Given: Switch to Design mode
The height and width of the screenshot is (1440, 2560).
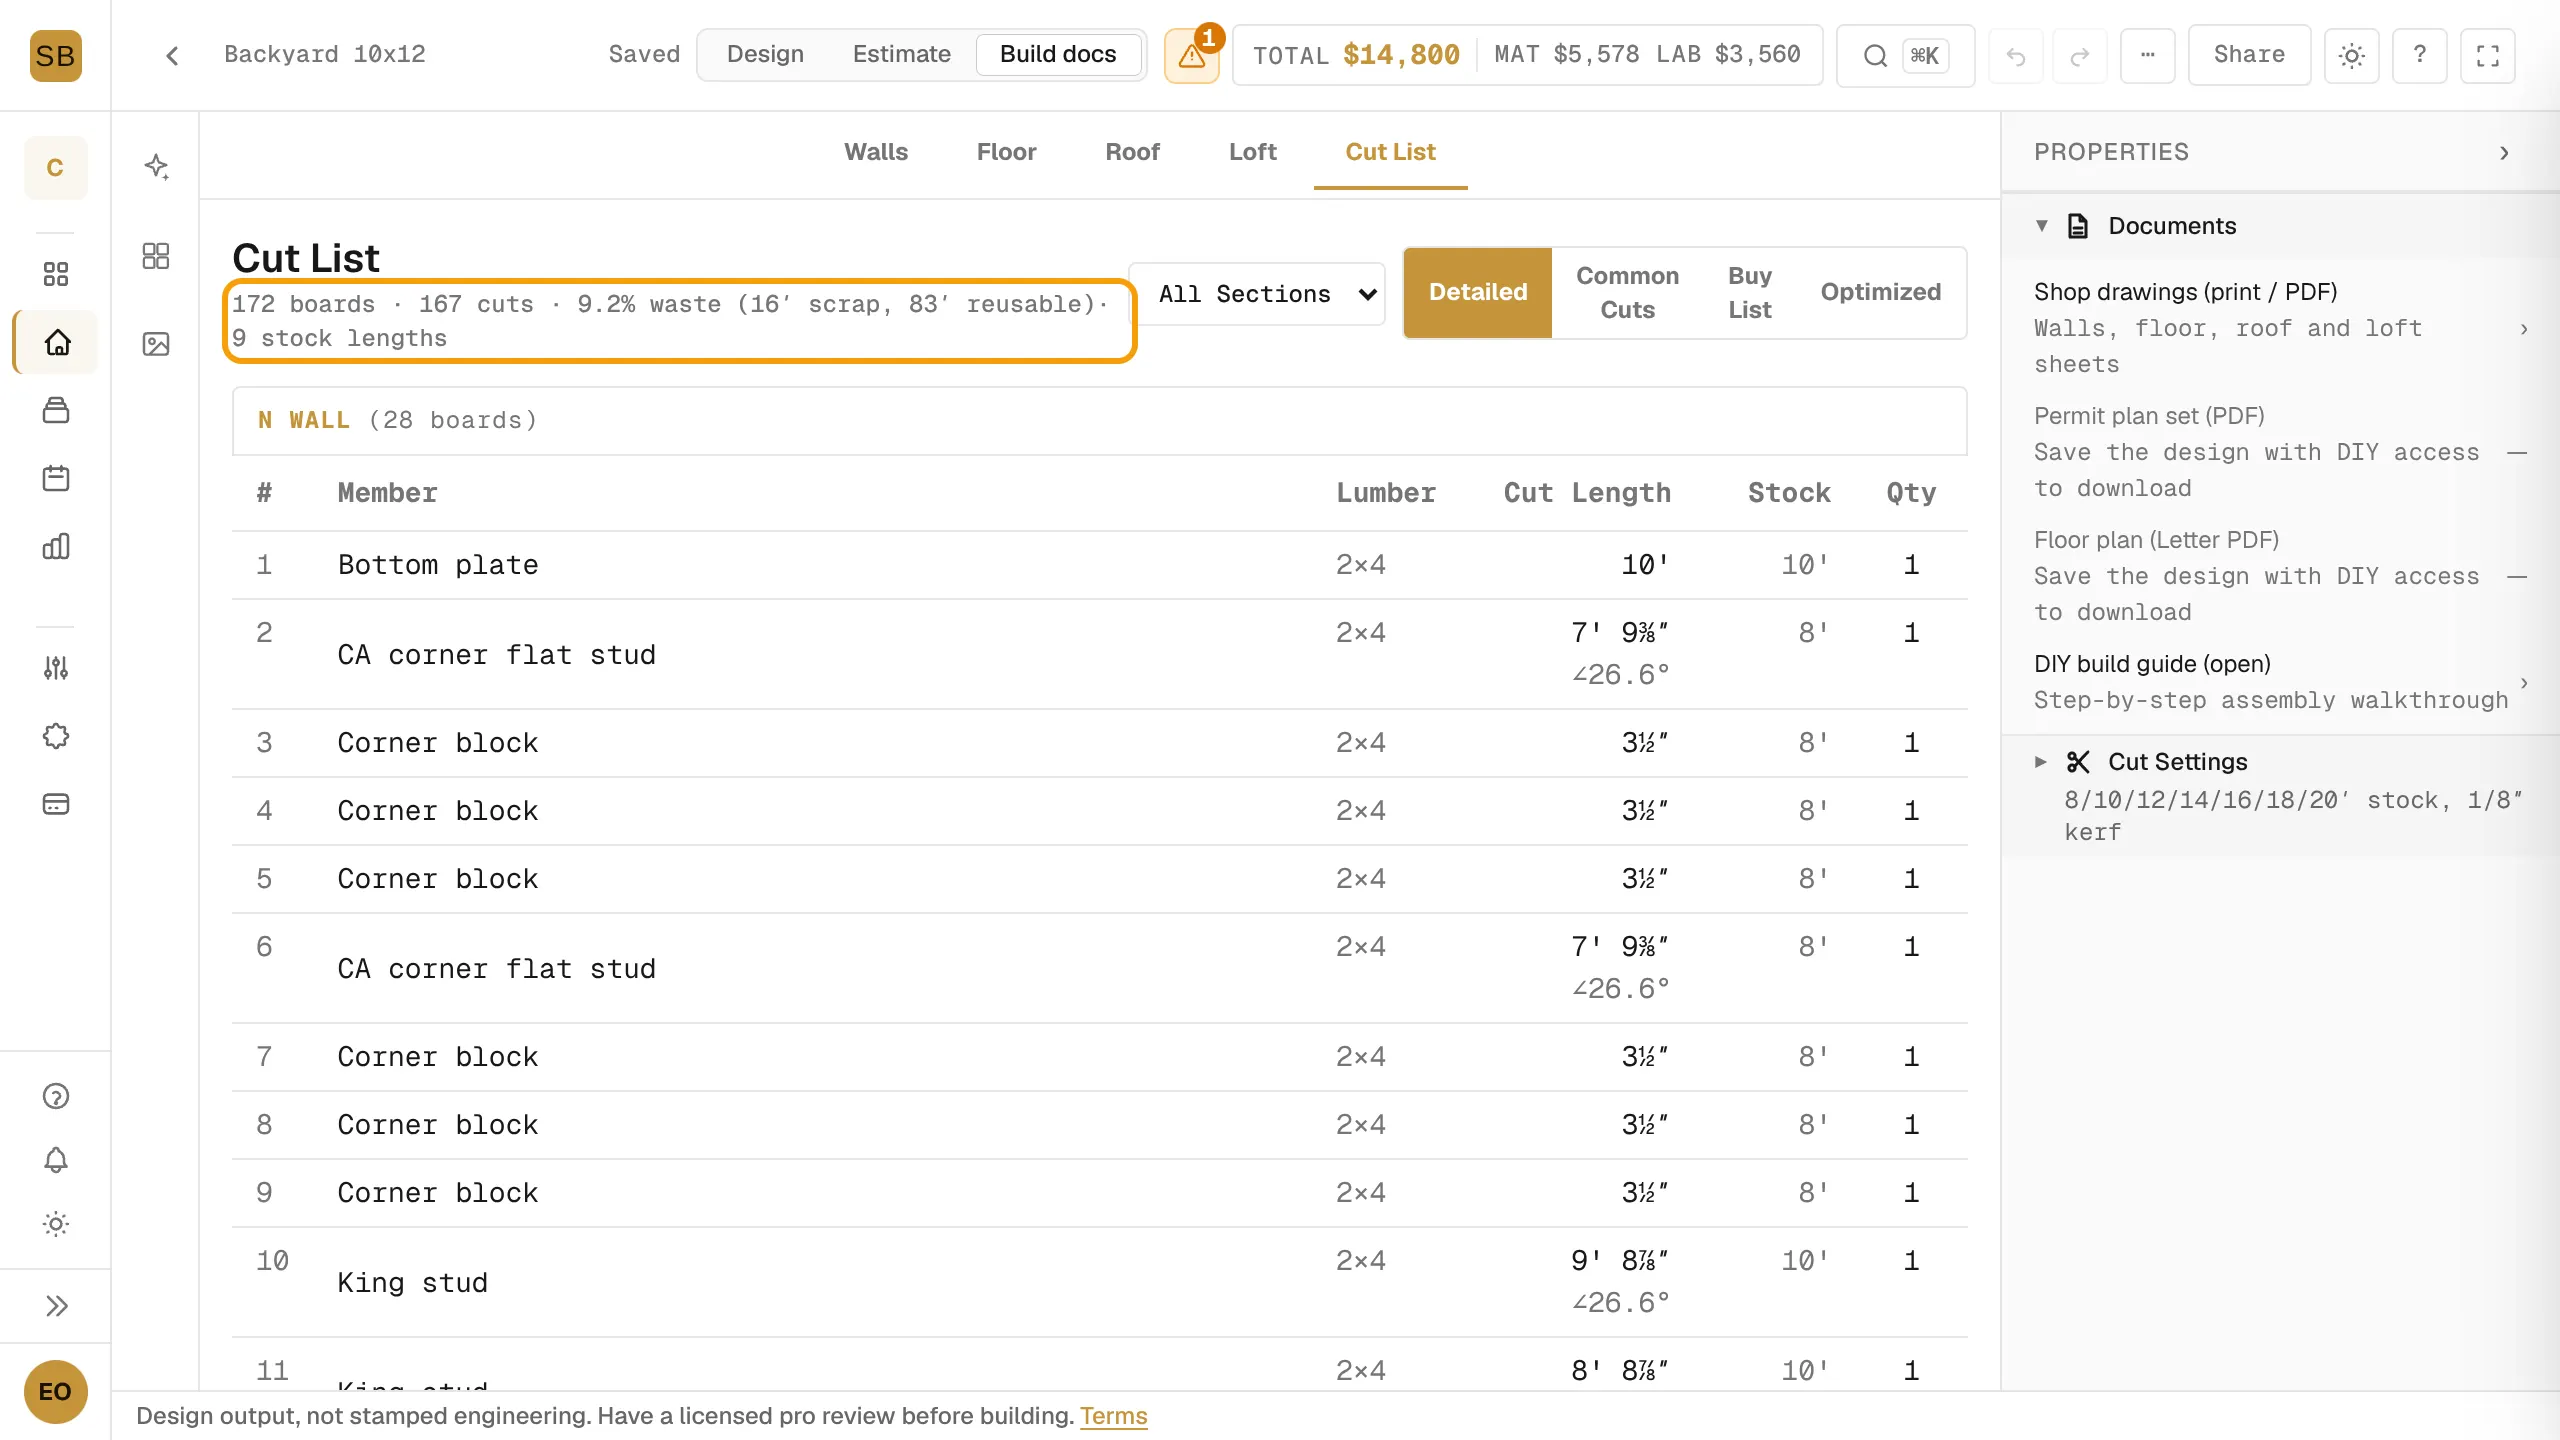Looking at the screenshot, I should coord(765,55).
